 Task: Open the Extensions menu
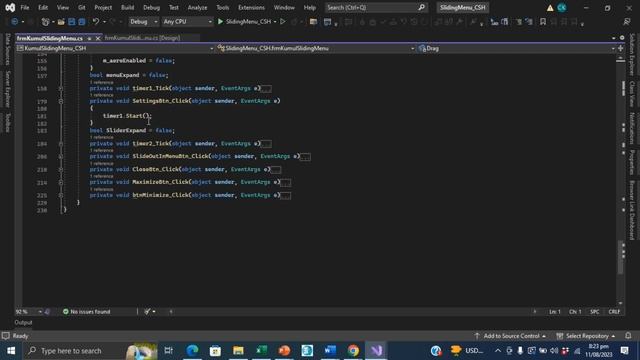(251, 7)
